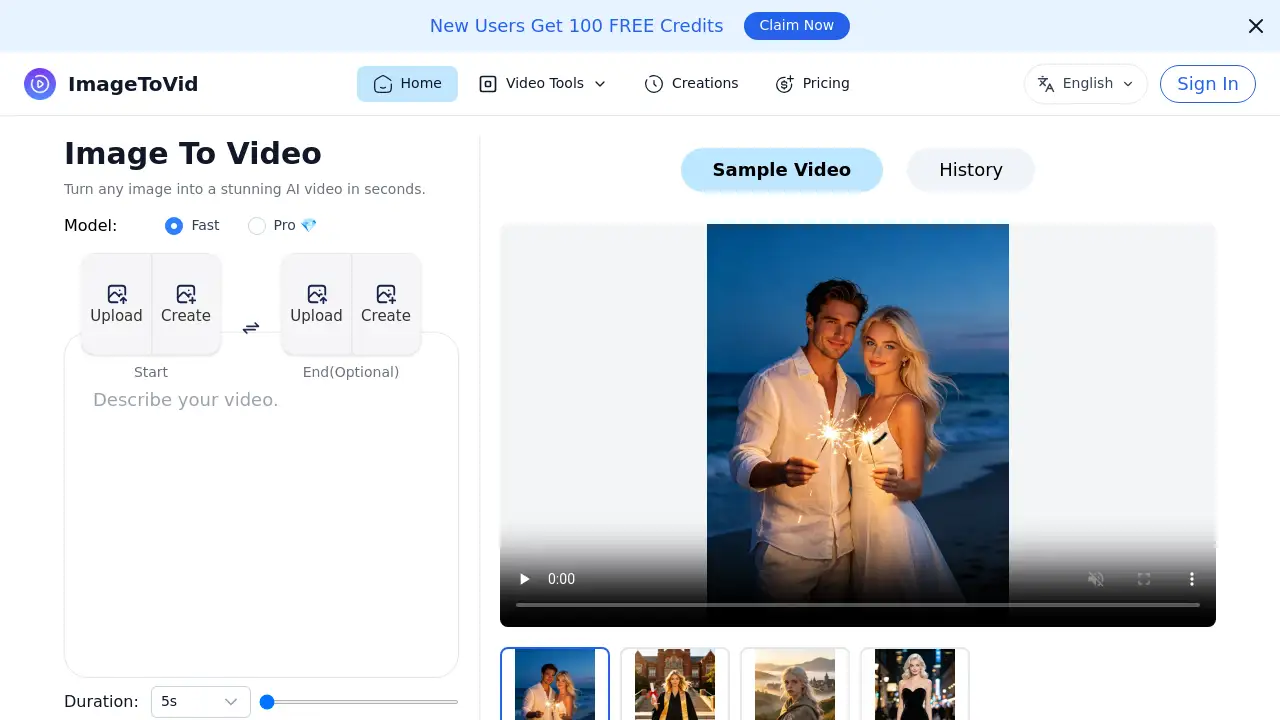The height and width of the screenshot is (720, 1280).
Task: Switch to the History tab
Action: pos(971,170)
